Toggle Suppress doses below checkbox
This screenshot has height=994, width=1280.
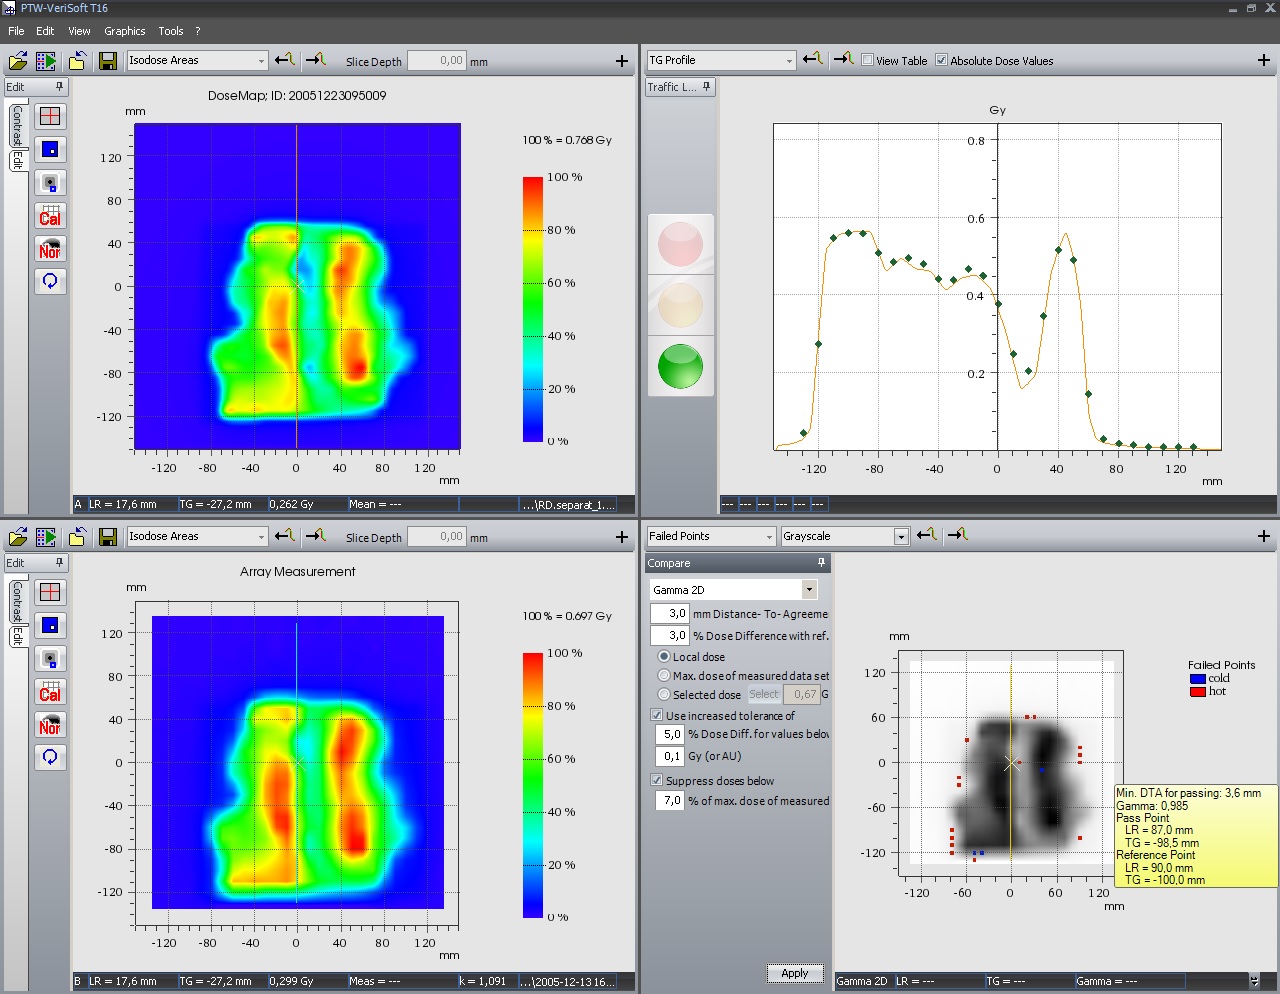pyautogui.click(x=657, y=781)
